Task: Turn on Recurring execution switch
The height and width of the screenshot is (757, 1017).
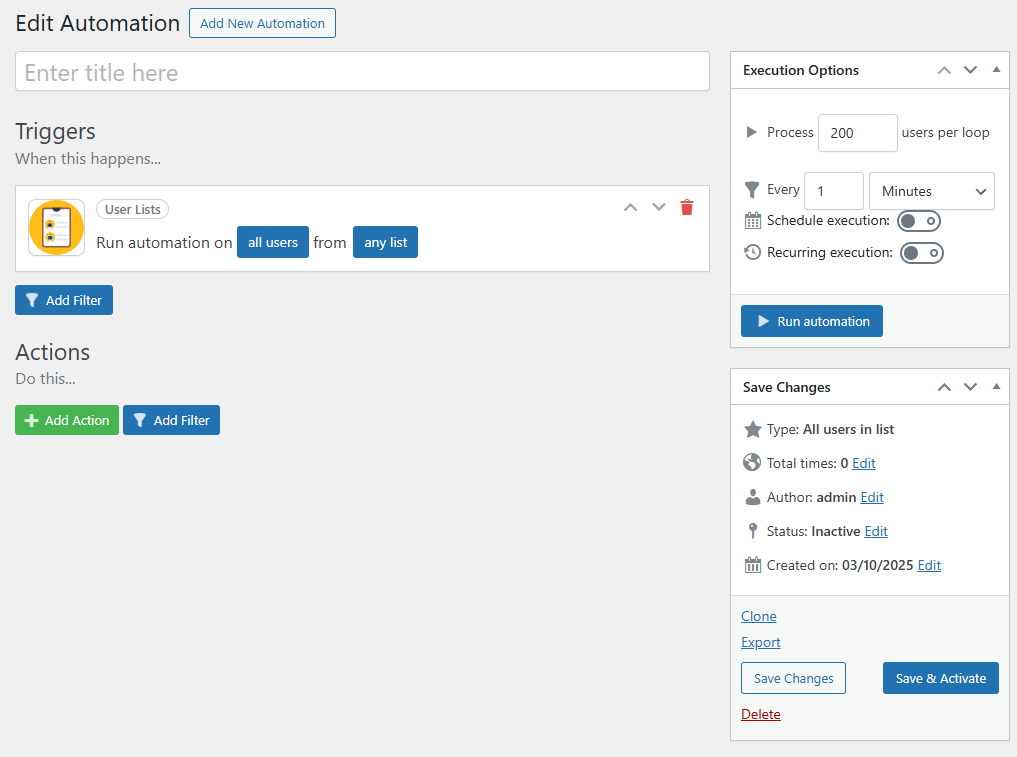Action: coord(922,253)
